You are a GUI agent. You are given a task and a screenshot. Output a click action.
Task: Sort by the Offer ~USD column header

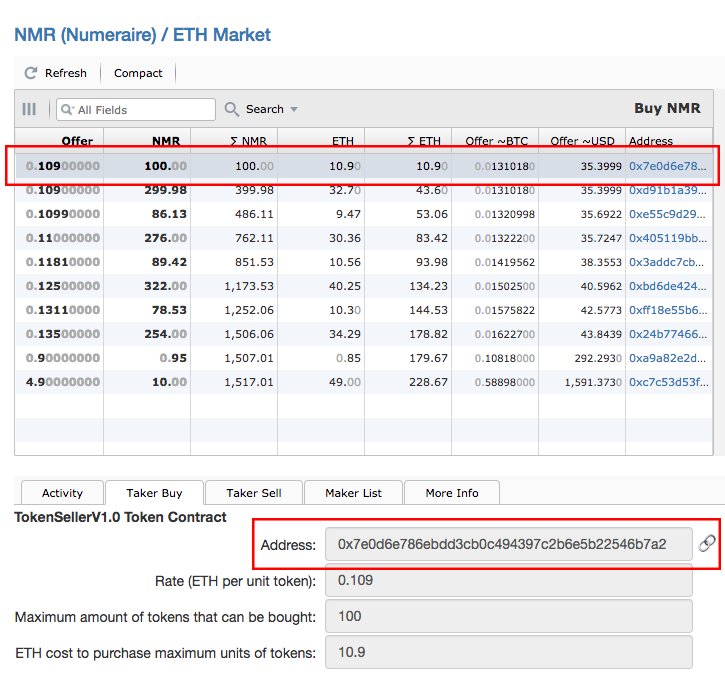582,141
